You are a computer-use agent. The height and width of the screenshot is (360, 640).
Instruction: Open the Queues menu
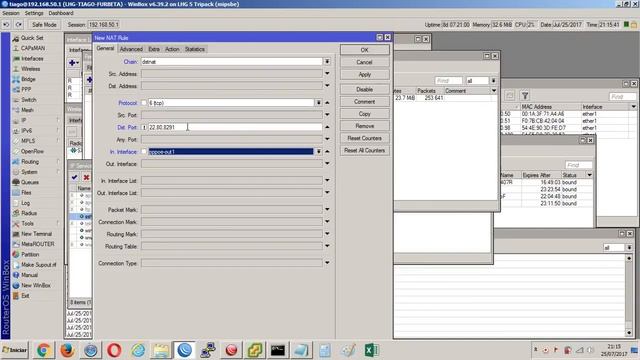point(30,182)
